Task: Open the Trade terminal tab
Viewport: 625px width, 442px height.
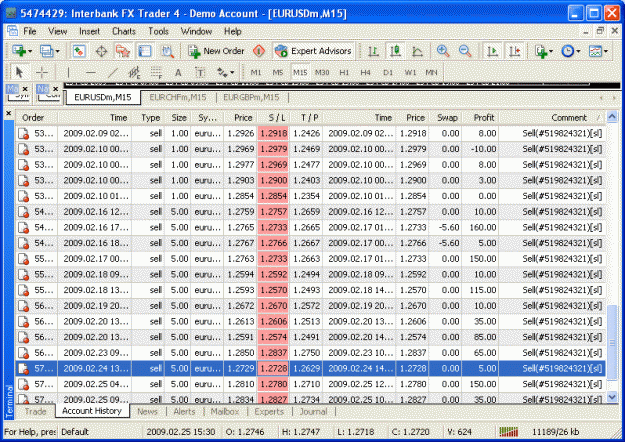Action: (35, 411)
